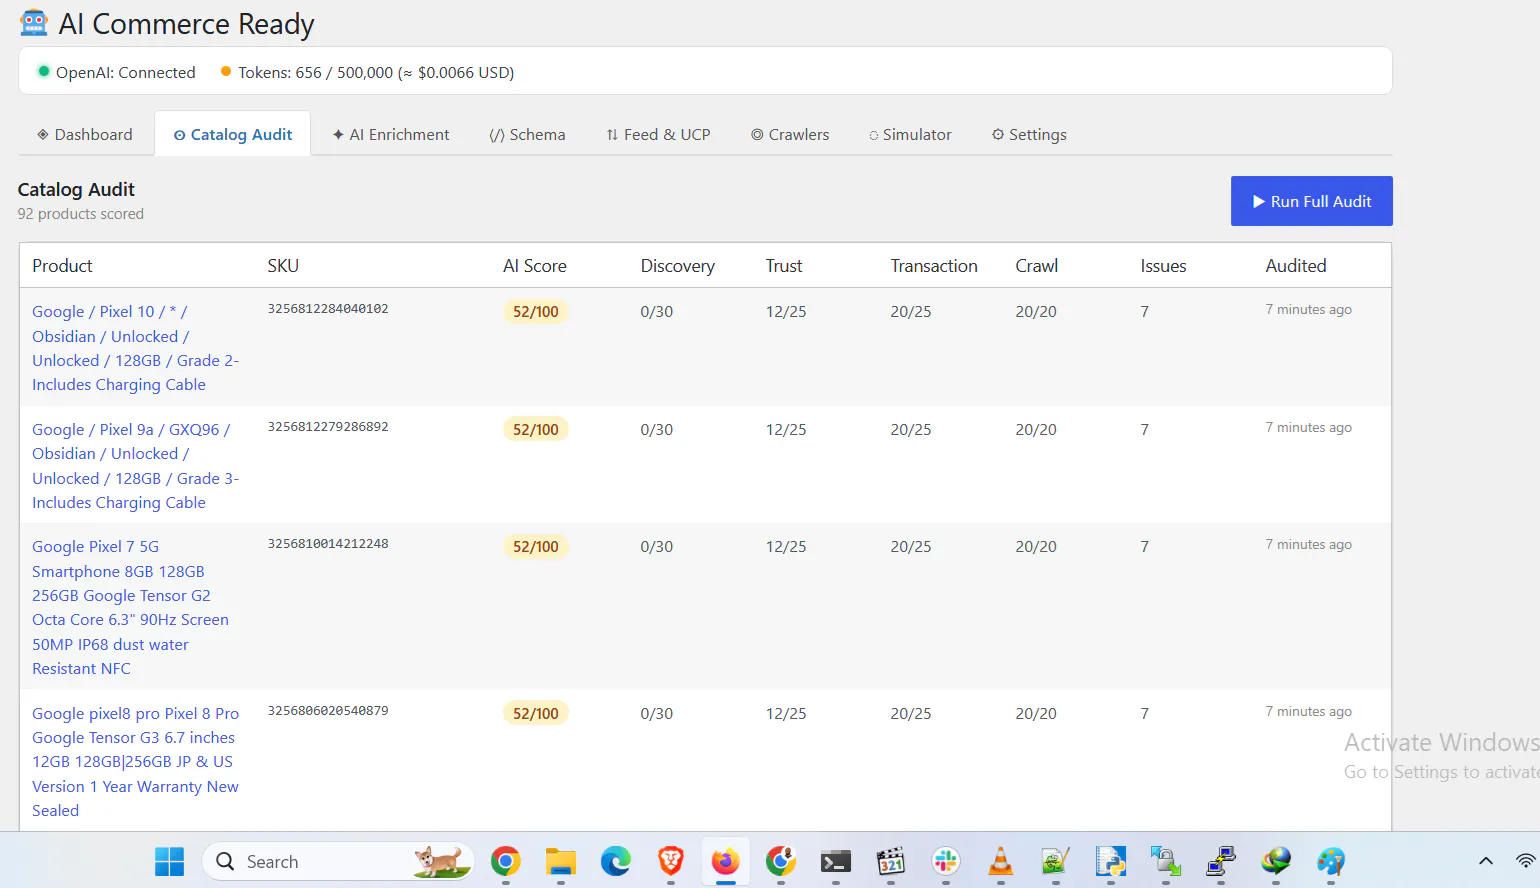The height and width of the screenshot is (888, 1540).
Task: Click the Transaction column header
Action: click(934, 266)
